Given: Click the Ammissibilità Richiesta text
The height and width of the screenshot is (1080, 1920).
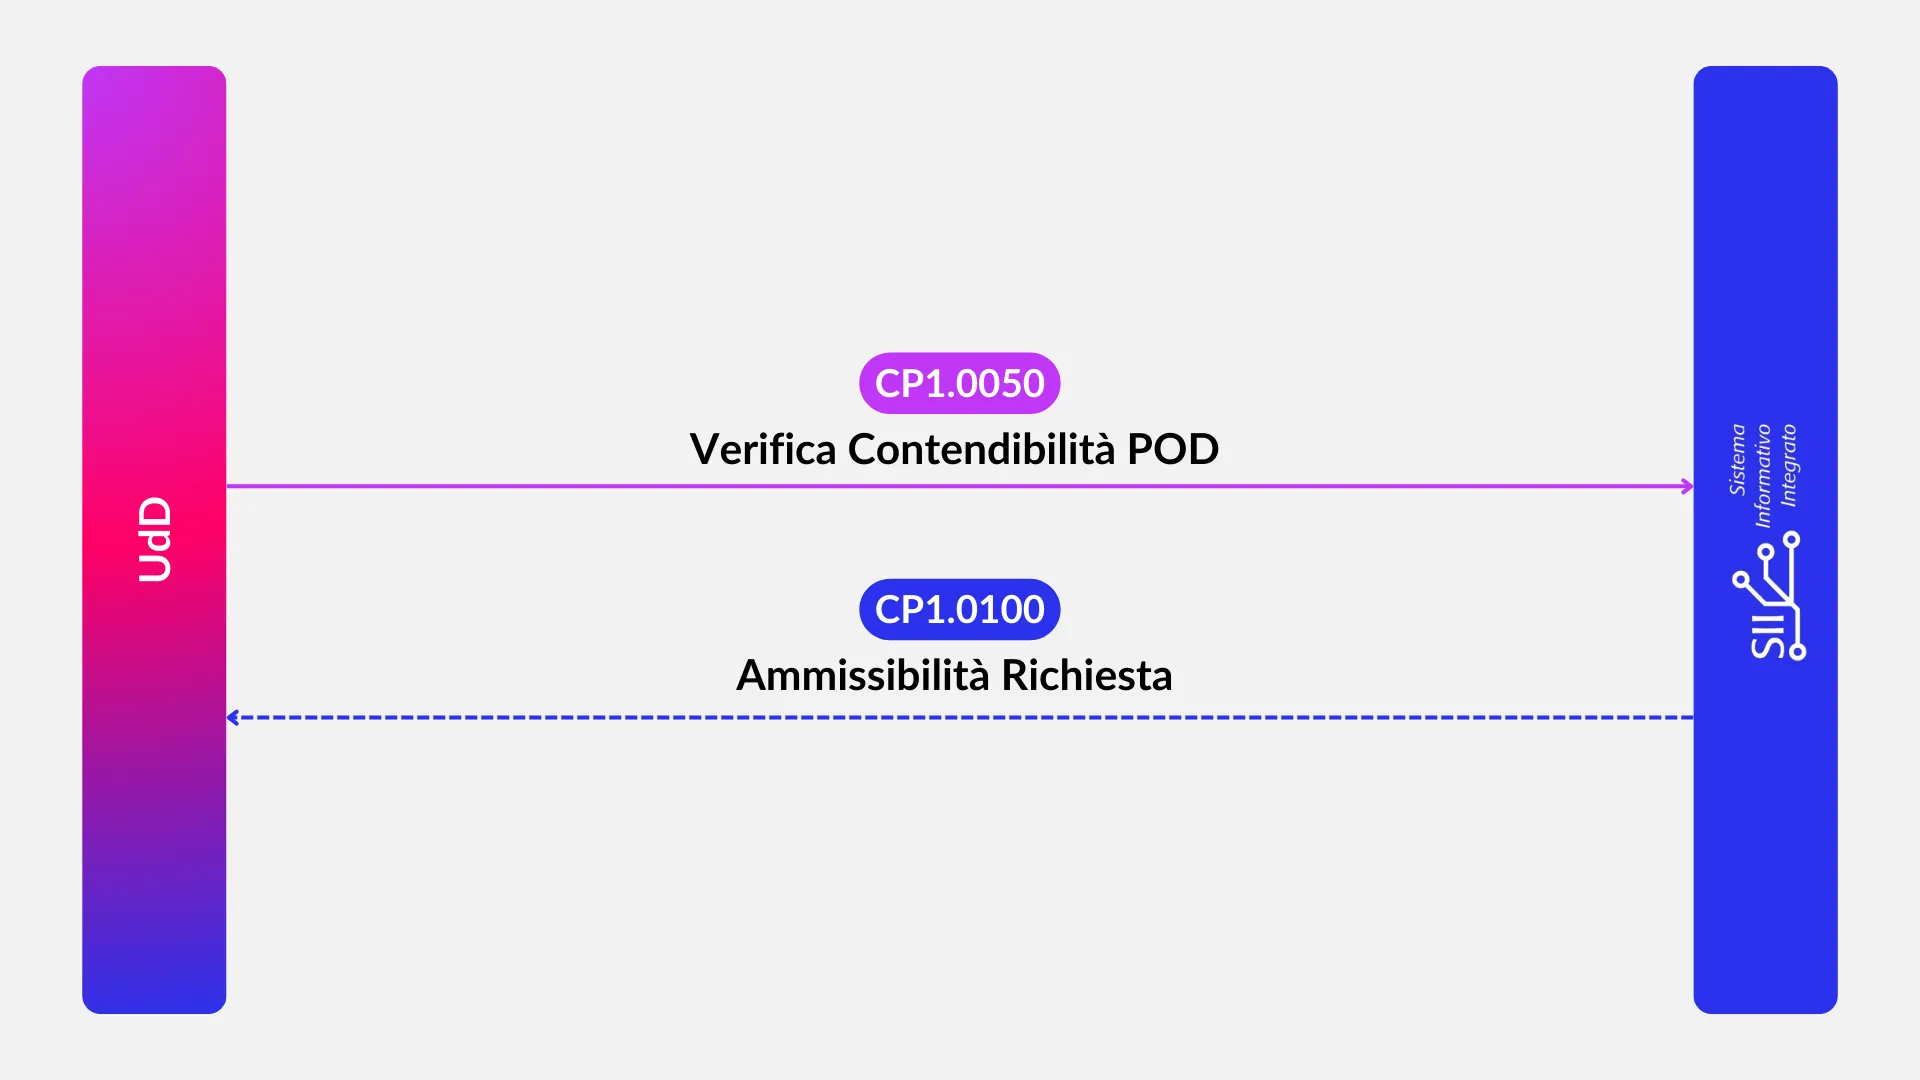Looking at the screenshot, I should click(954, 675).
